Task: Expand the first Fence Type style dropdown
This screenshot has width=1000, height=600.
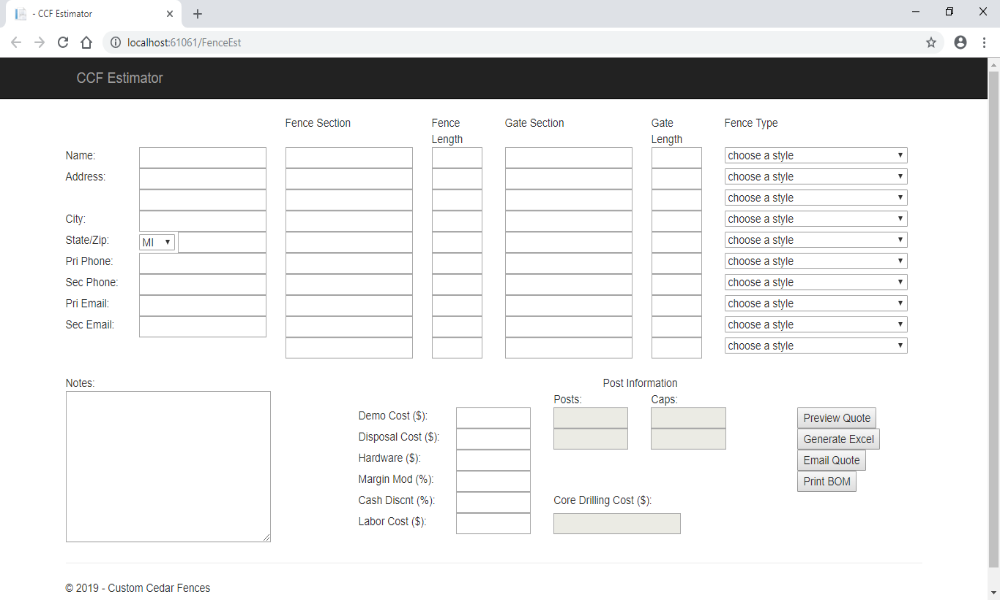Action: click(816, 156)
